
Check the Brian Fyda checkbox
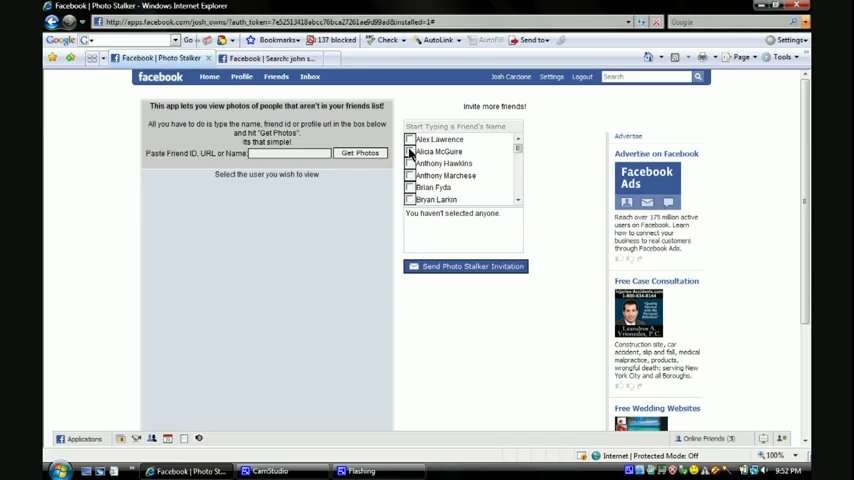[410, 187]
